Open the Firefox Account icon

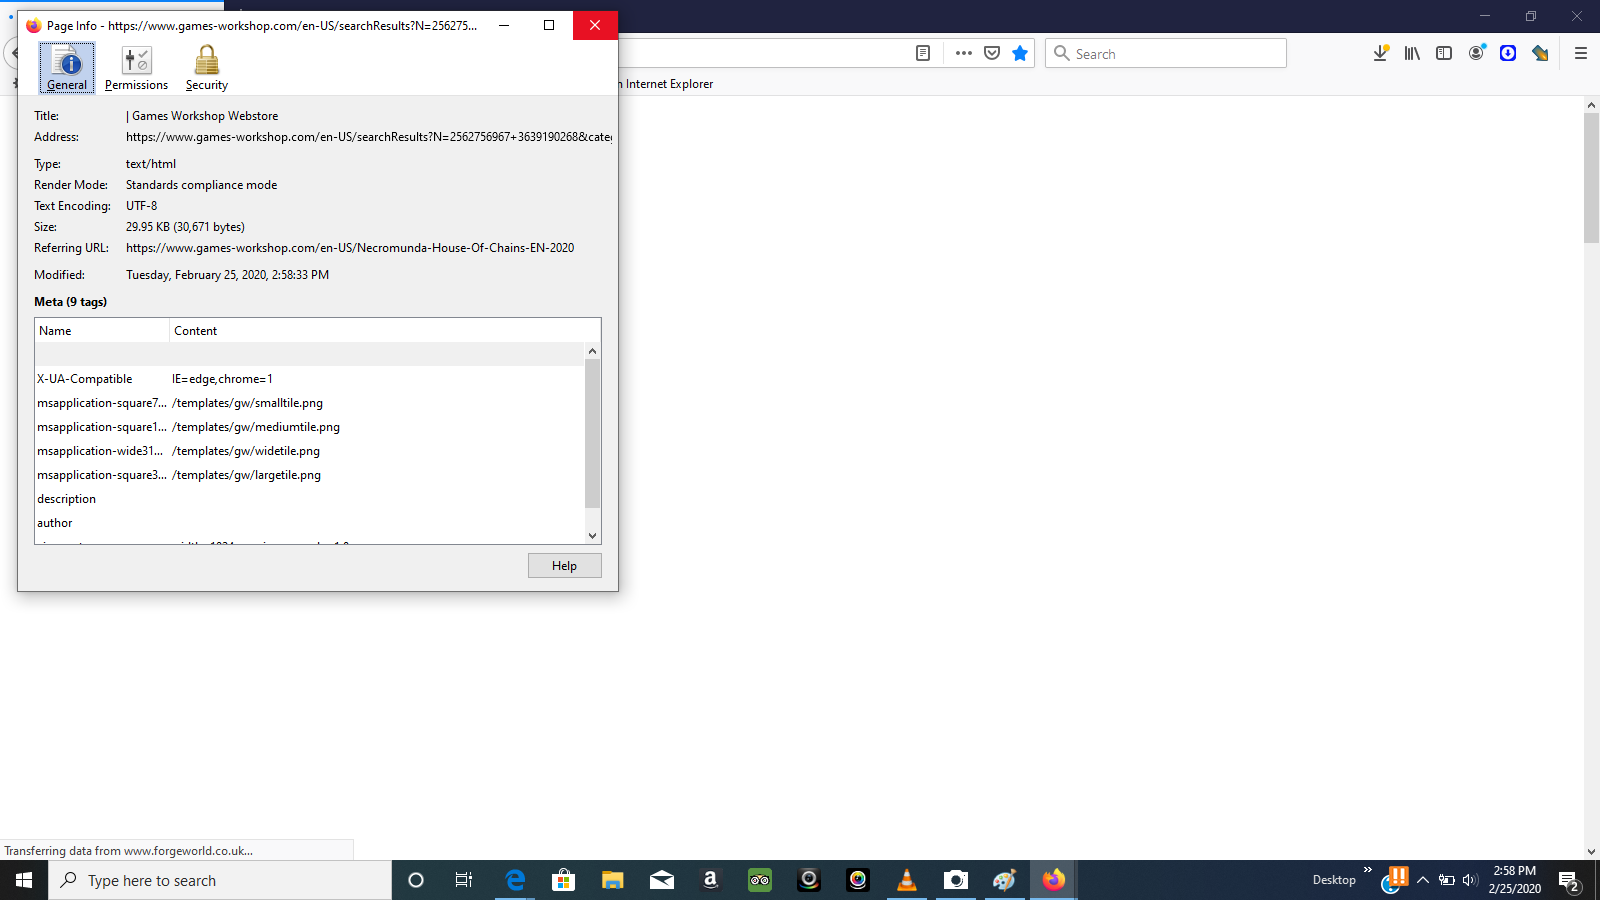click(1476, 53)
